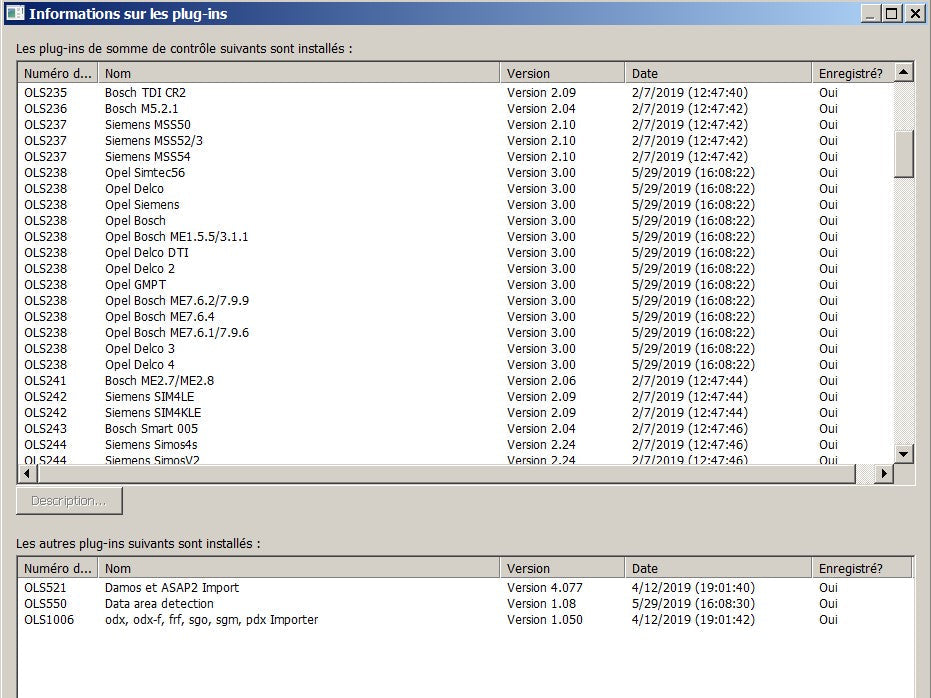Click the OLS1006 number cell
931x698 pixels.
49,620
